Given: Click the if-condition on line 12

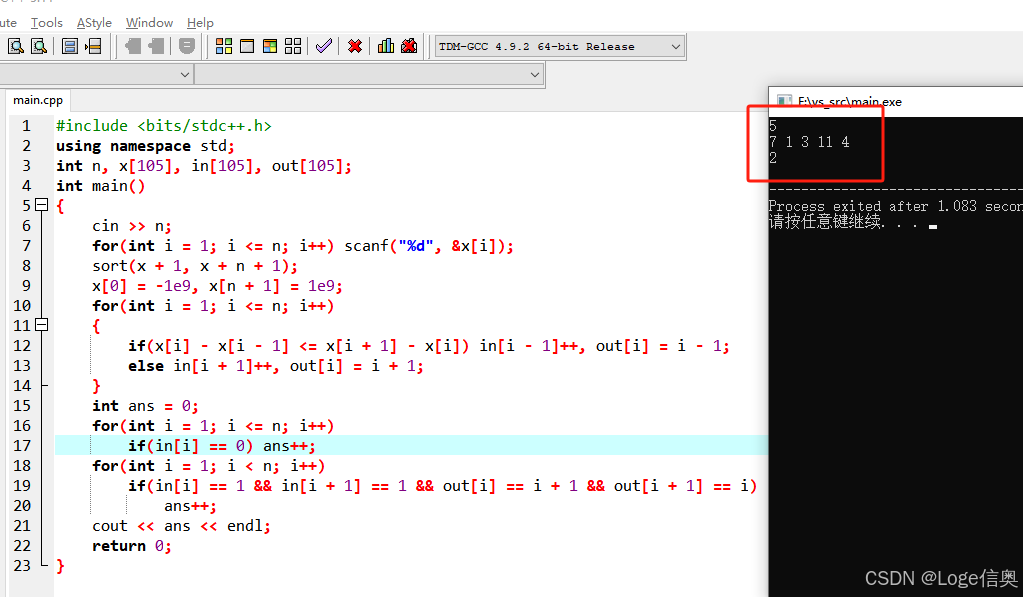Looking at the screenshot, I should point(299,346).
